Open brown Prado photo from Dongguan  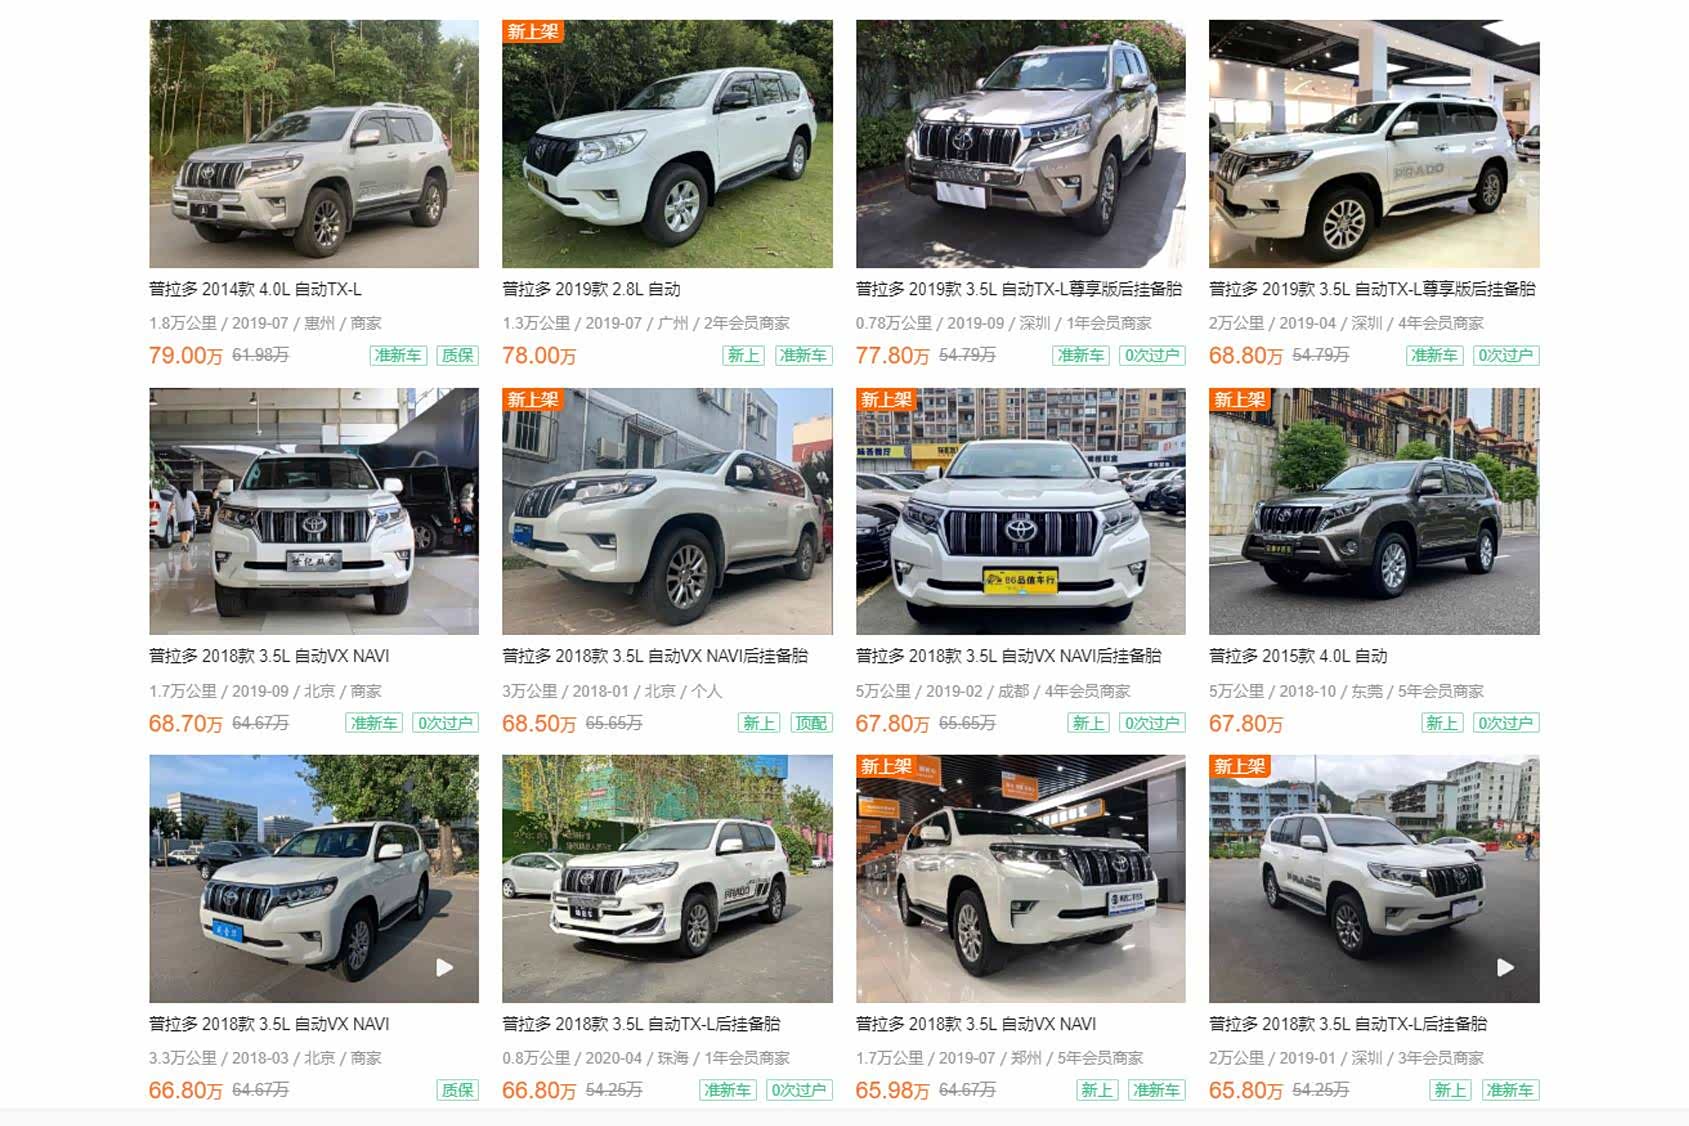point(1374,511)
